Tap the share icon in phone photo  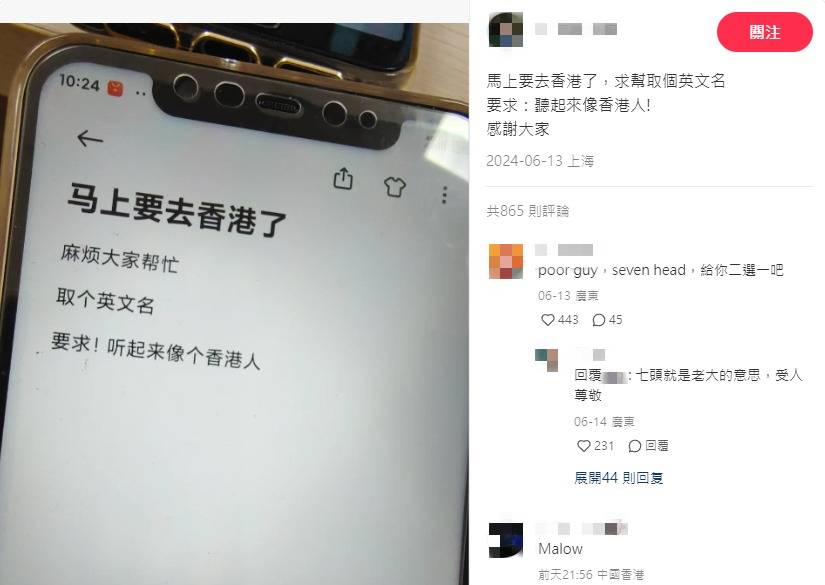point(344,178)
